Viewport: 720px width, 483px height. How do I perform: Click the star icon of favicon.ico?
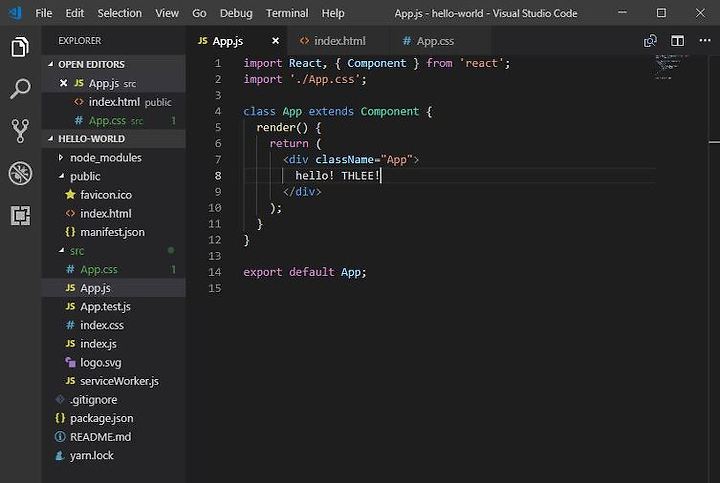pos(70,195)
